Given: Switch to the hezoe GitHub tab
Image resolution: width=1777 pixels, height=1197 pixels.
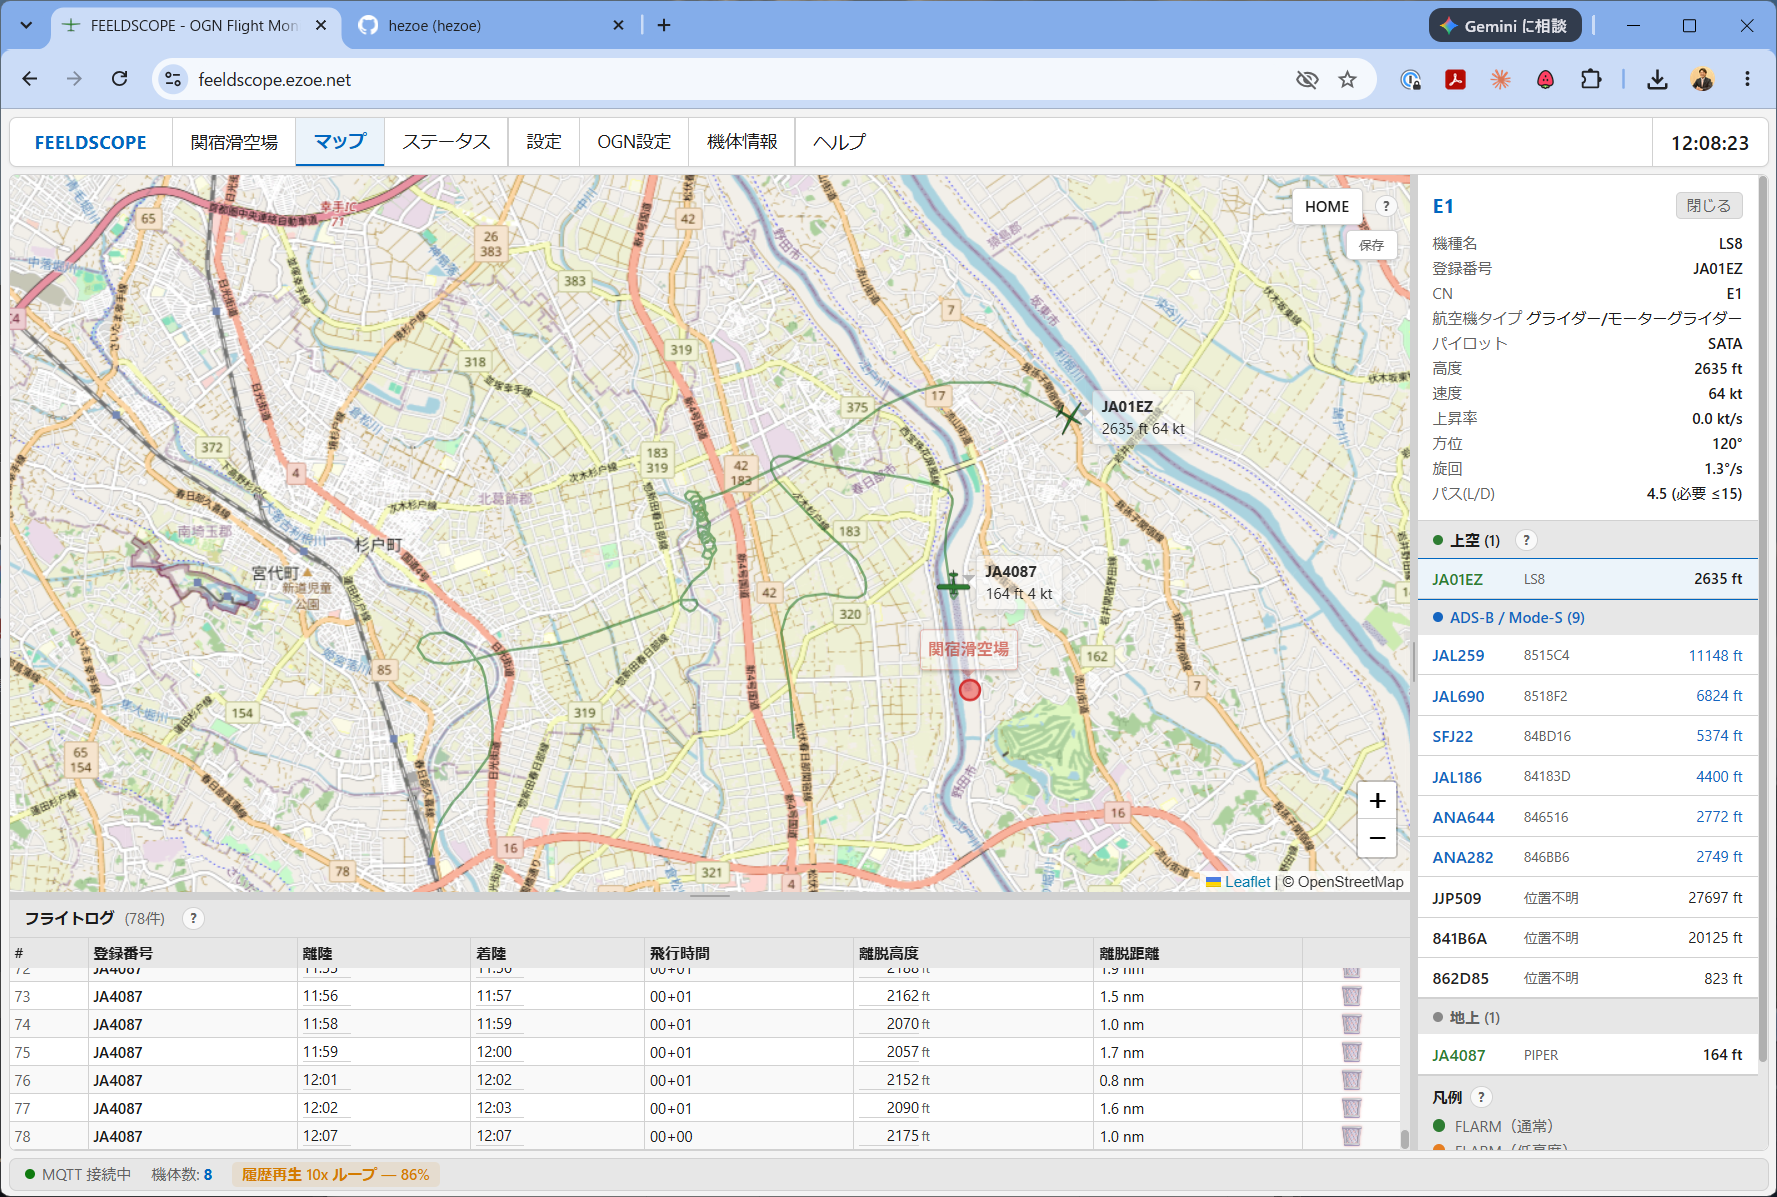Looking at the screenshot, I should click(492, 25).
